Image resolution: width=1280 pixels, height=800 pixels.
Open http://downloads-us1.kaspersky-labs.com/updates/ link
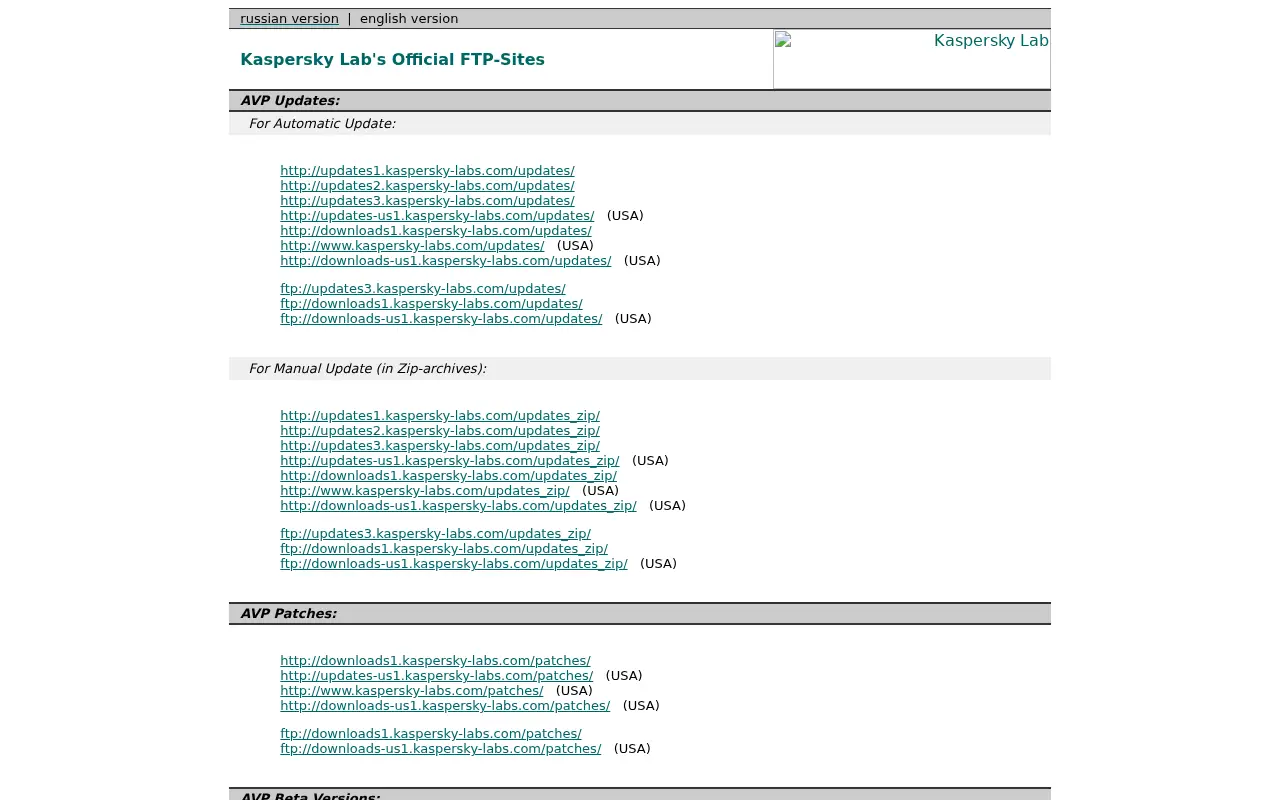(446, 261)
